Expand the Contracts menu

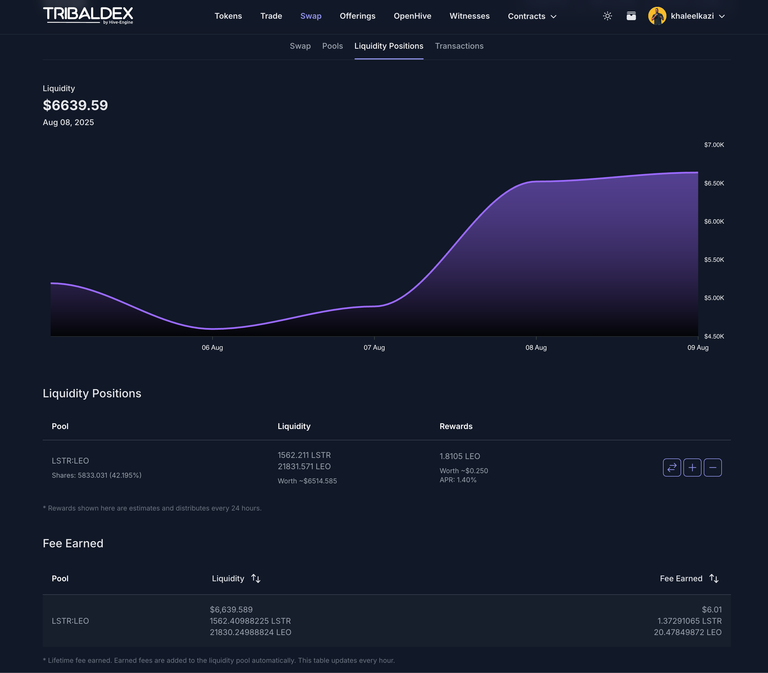[x=532, y=16]
